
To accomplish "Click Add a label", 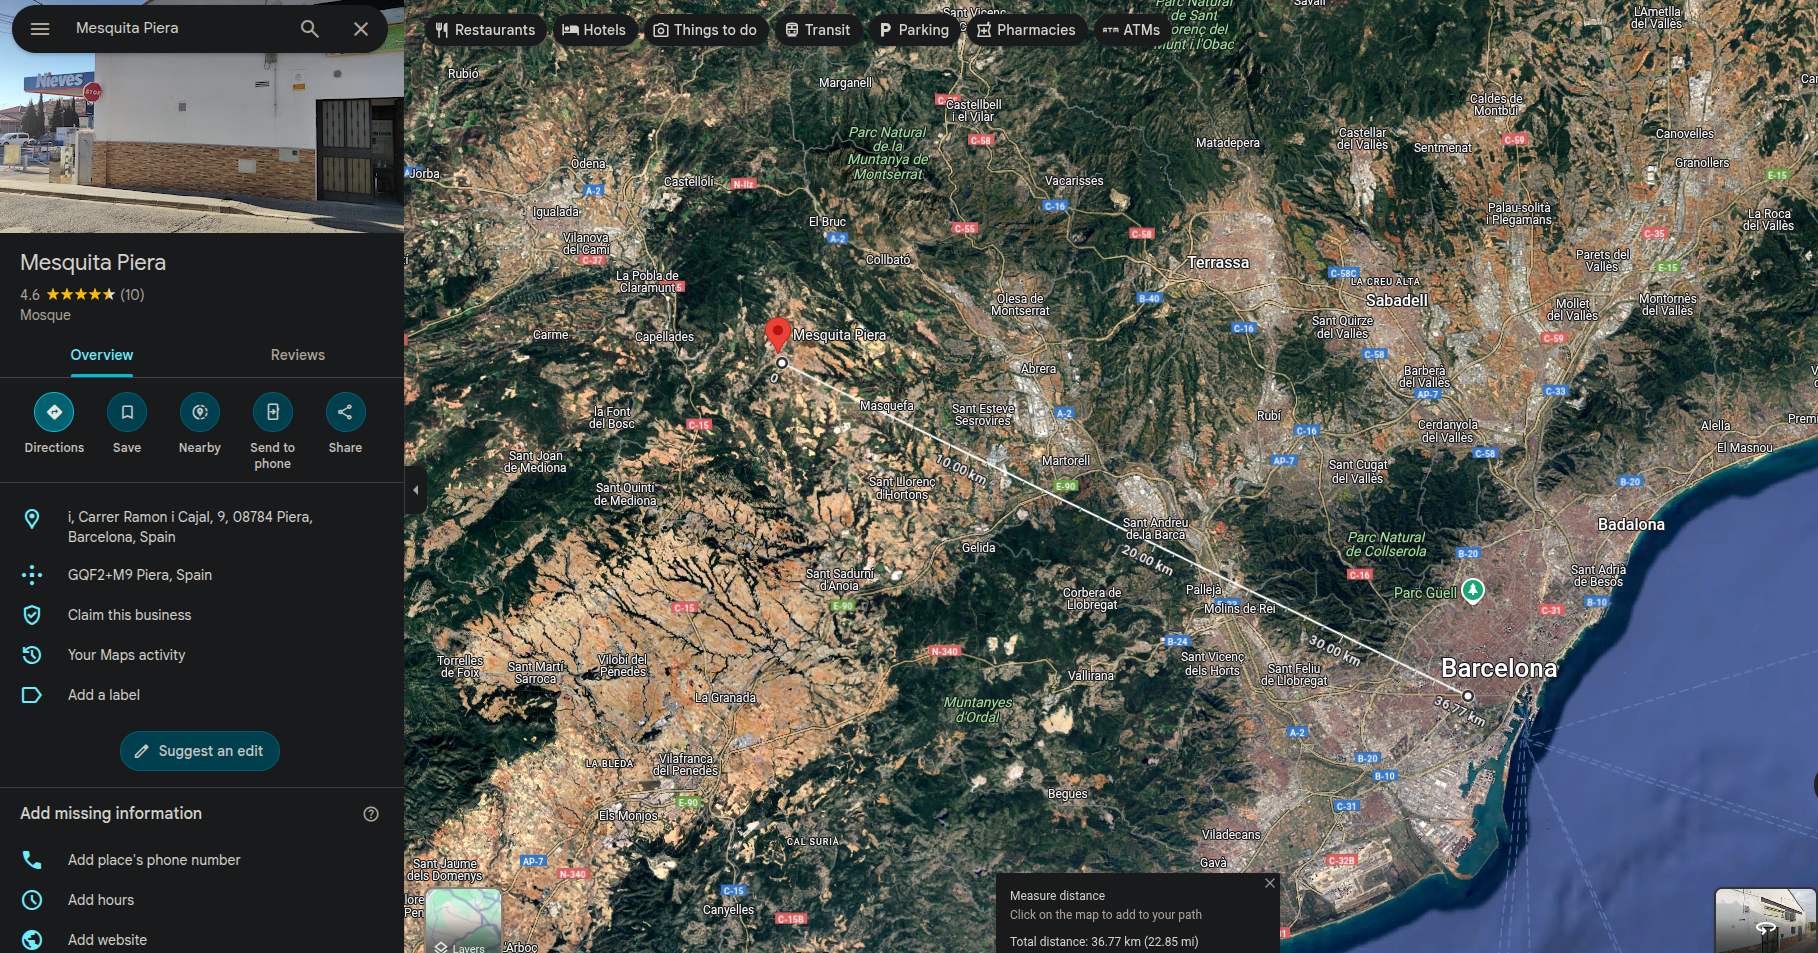I will tap(202, 695).
